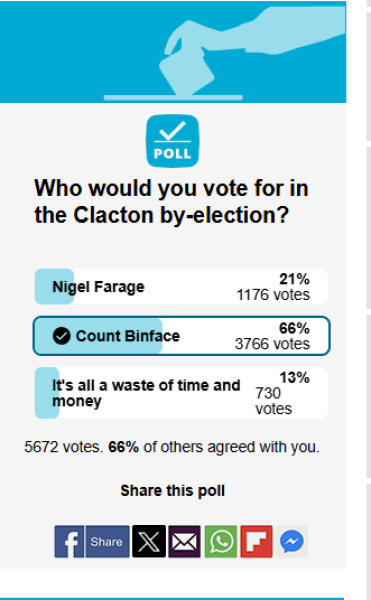Share the poll on Flipboard
Viewport: 371px width, 600px height.
(256, 541)
